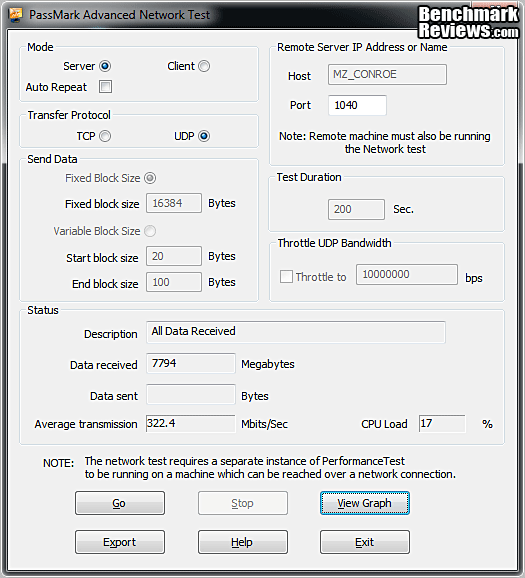Click the Stop button
This screenshot has height=578, width=525.
coord(243,503)
